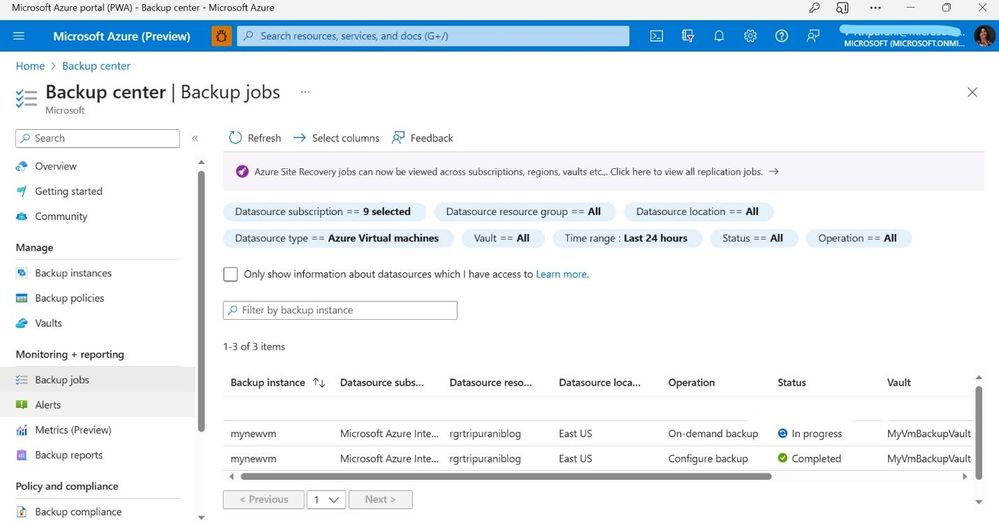Click the Refresh icon in the toolbar
This screenshot has height=523, width=999.
(x=235, y=138)
